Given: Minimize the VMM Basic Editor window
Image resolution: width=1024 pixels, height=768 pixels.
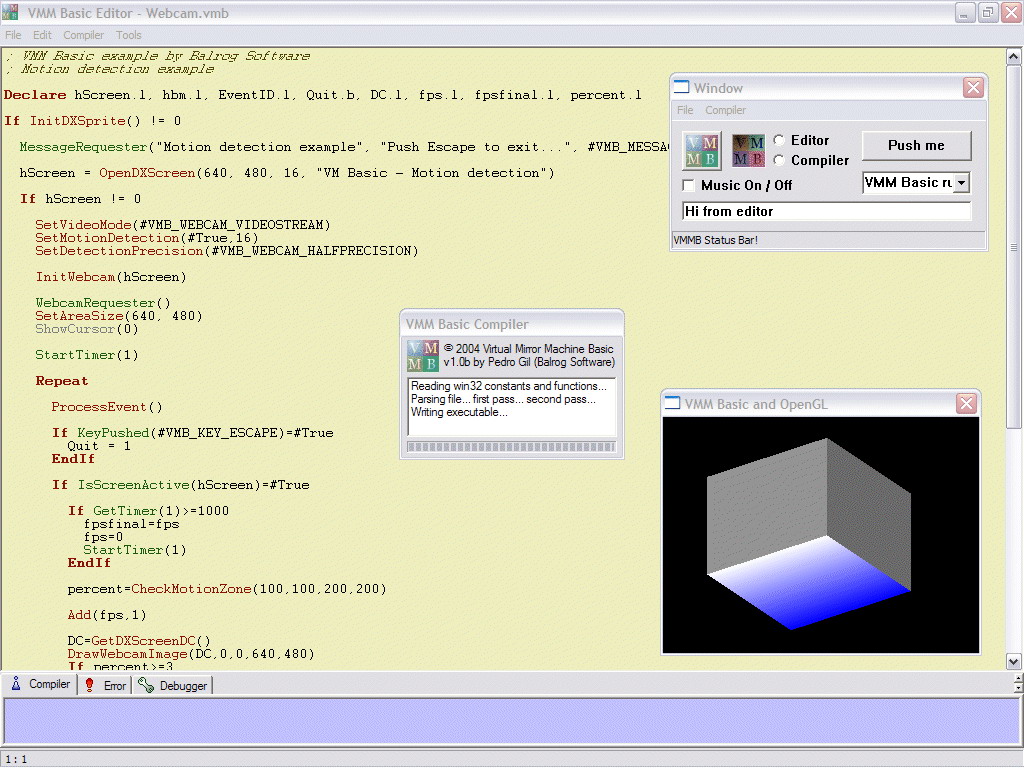Looking at the screenshot, I should [x=965, y=12].
